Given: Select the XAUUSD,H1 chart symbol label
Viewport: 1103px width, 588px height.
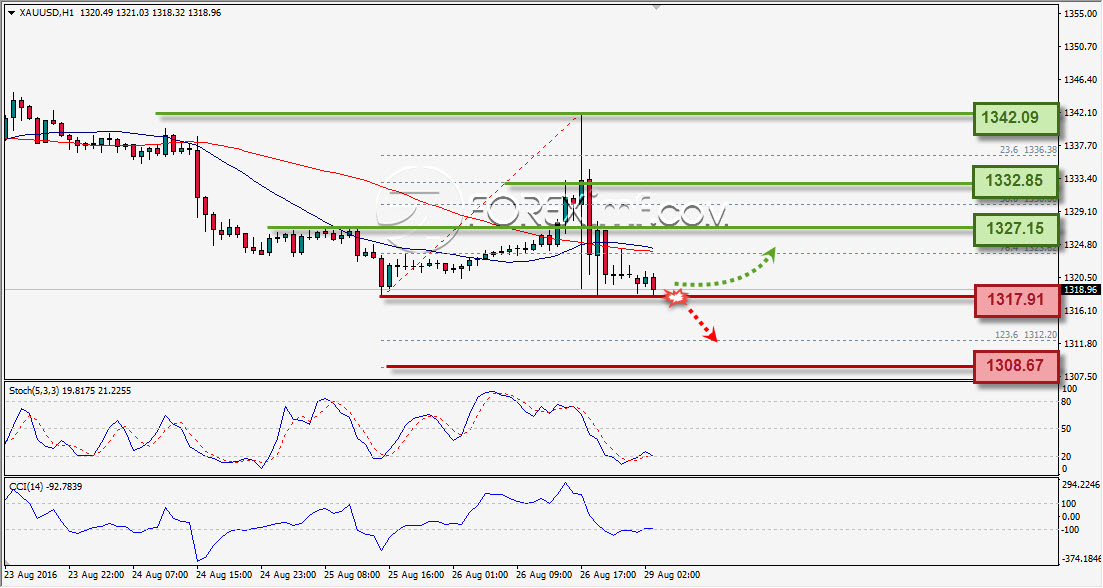Looking at the screenshot, I should [x=46, y=13].
